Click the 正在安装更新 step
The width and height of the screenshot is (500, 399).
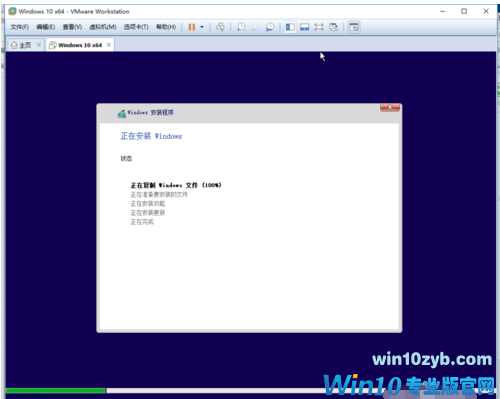tap(148, 213)
